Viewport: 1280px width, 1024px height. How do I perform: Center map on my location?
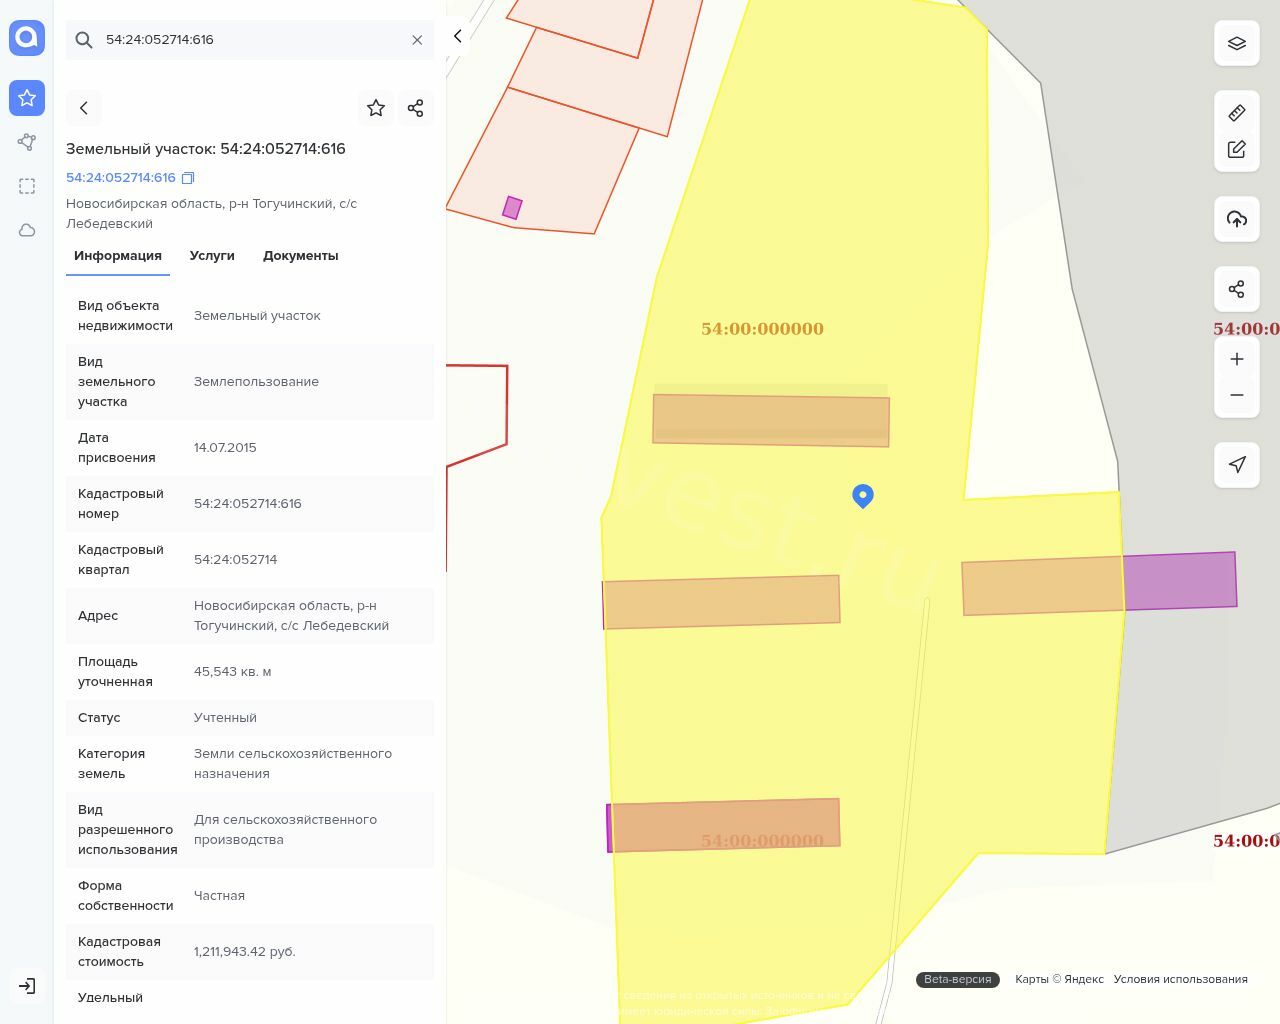tap(1237, 465)
